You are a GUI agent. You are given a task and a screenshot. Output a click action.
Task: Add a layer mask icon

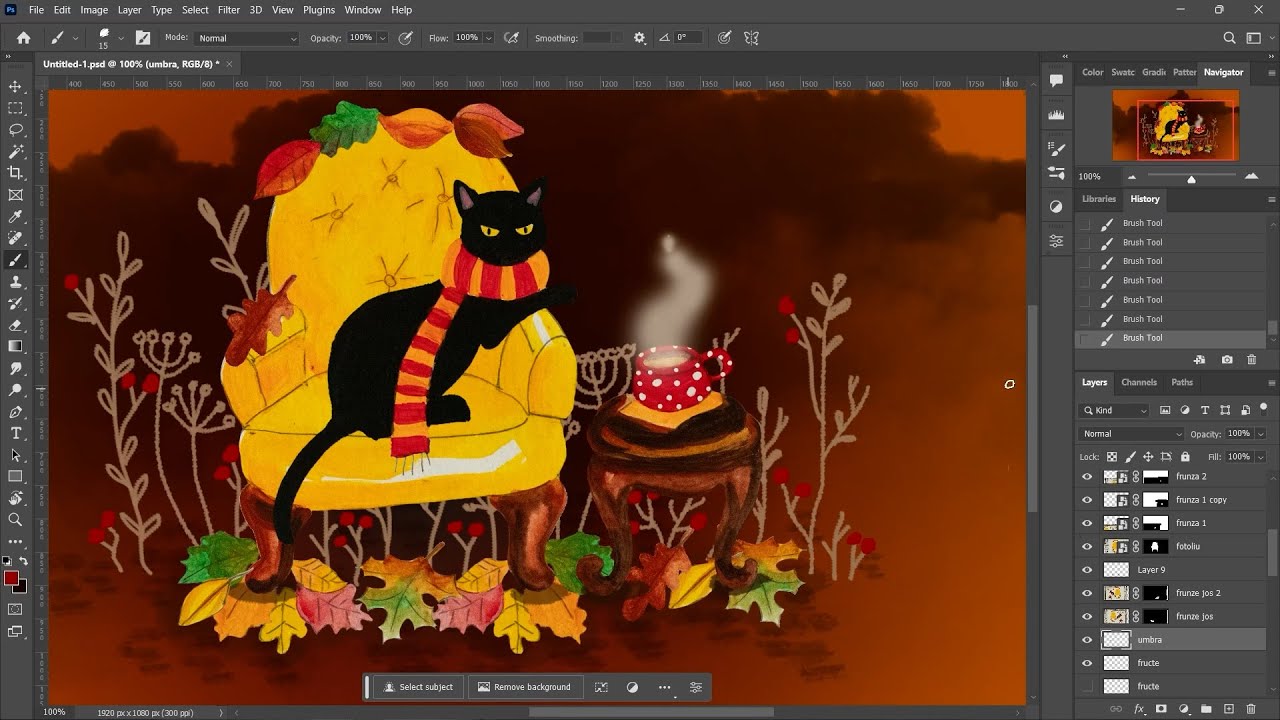pyautogui.click(x=1161, y=709)
